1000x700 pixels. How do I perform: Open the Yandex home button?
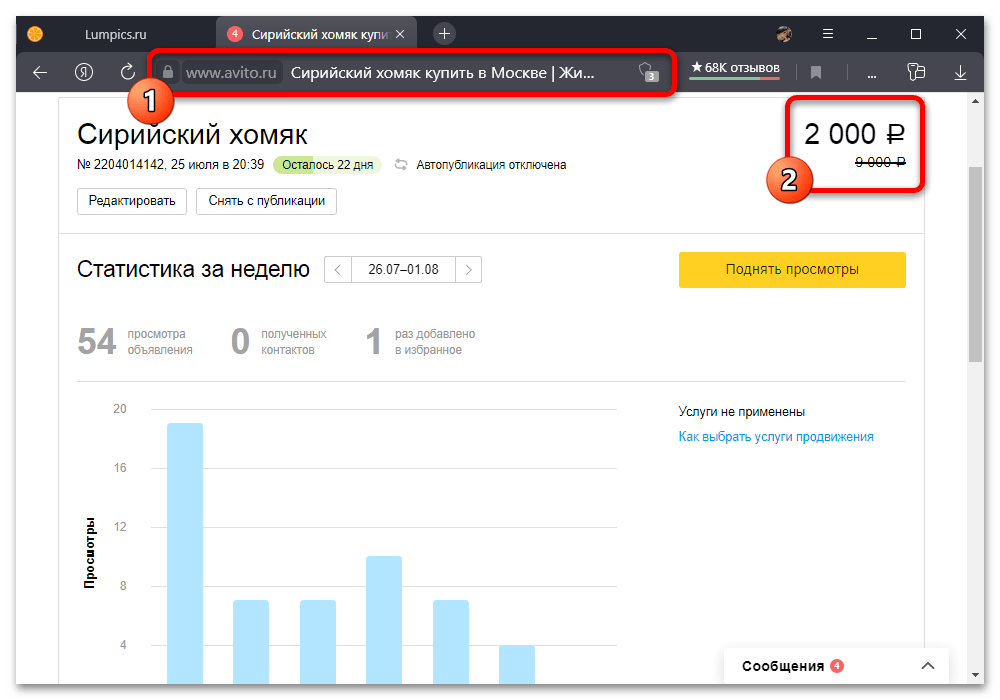click(x=84, y=72)
